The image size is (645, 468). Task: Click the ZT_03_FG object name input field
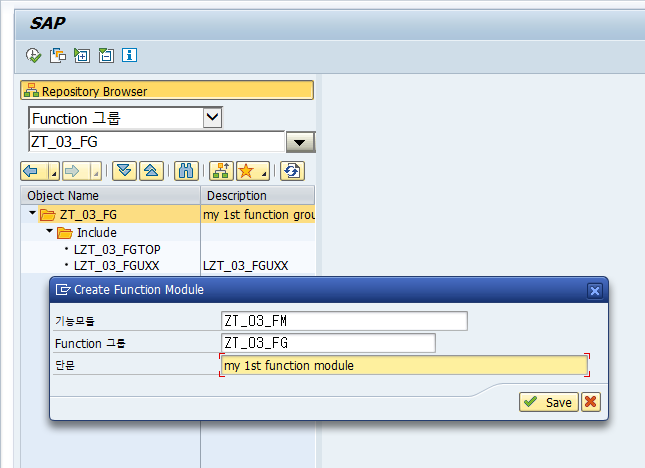pos(156,142)
